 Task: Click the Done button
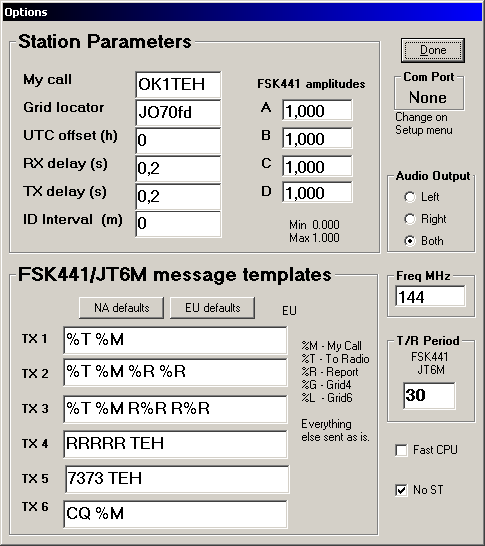pos(433,50)
